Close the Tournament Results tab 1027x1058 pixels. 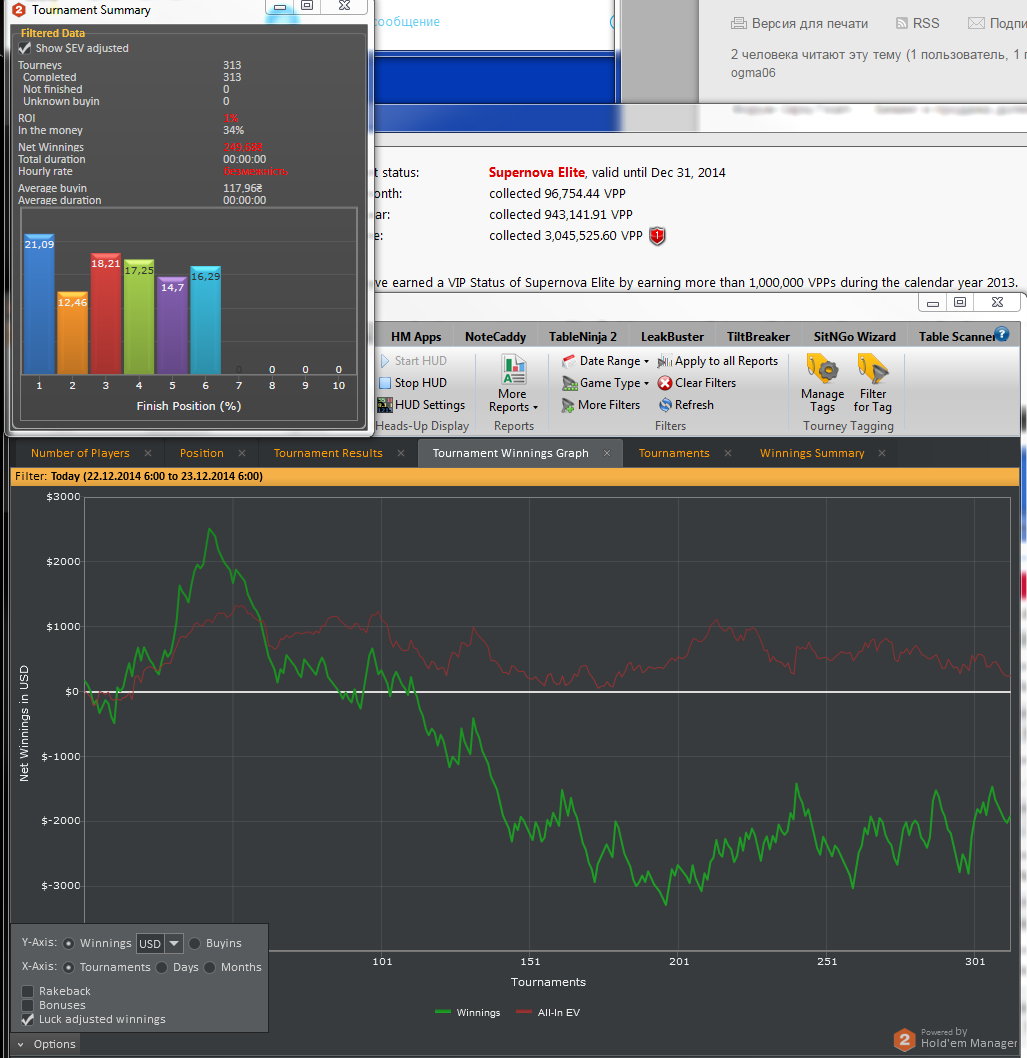[x=401, y=453]
